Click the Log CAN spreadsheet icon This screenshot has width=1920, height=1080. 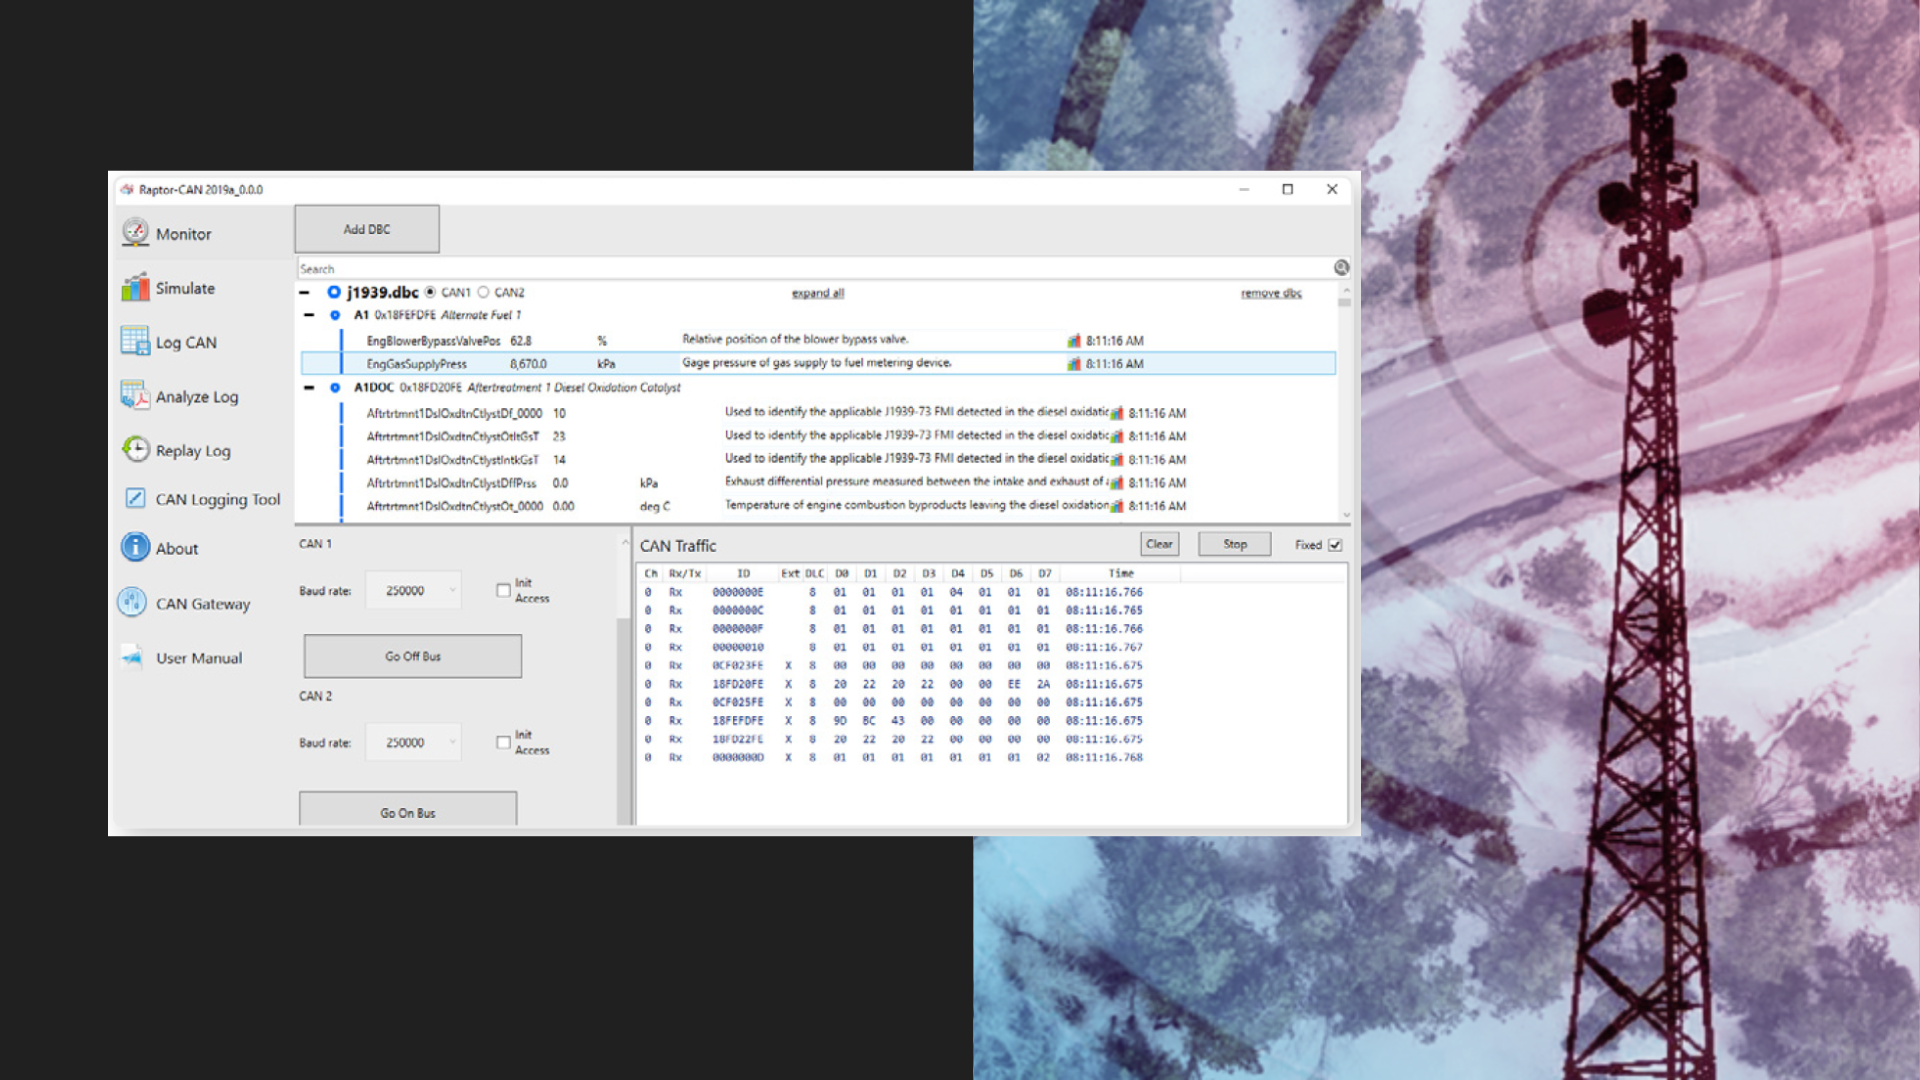135,341
